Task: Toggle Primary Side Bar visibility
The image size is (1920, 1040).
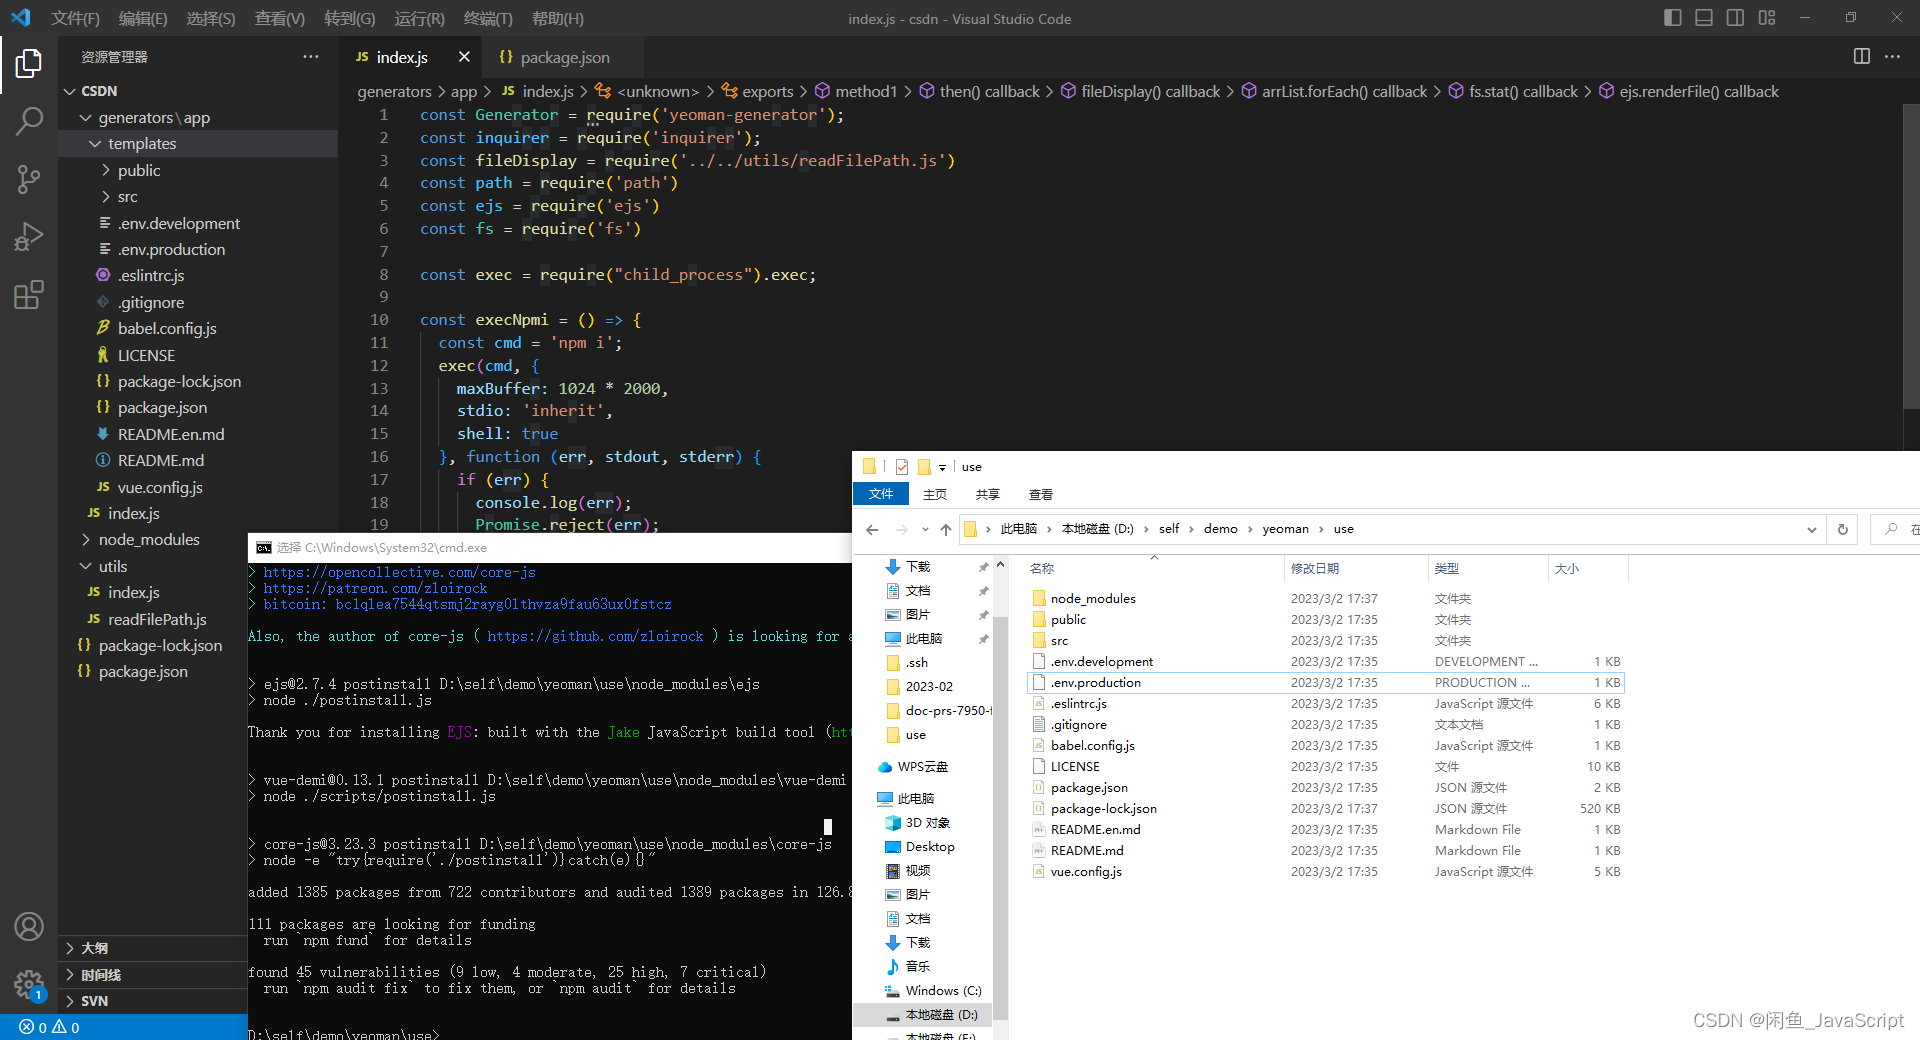Action: click(x=1672, y=18)
